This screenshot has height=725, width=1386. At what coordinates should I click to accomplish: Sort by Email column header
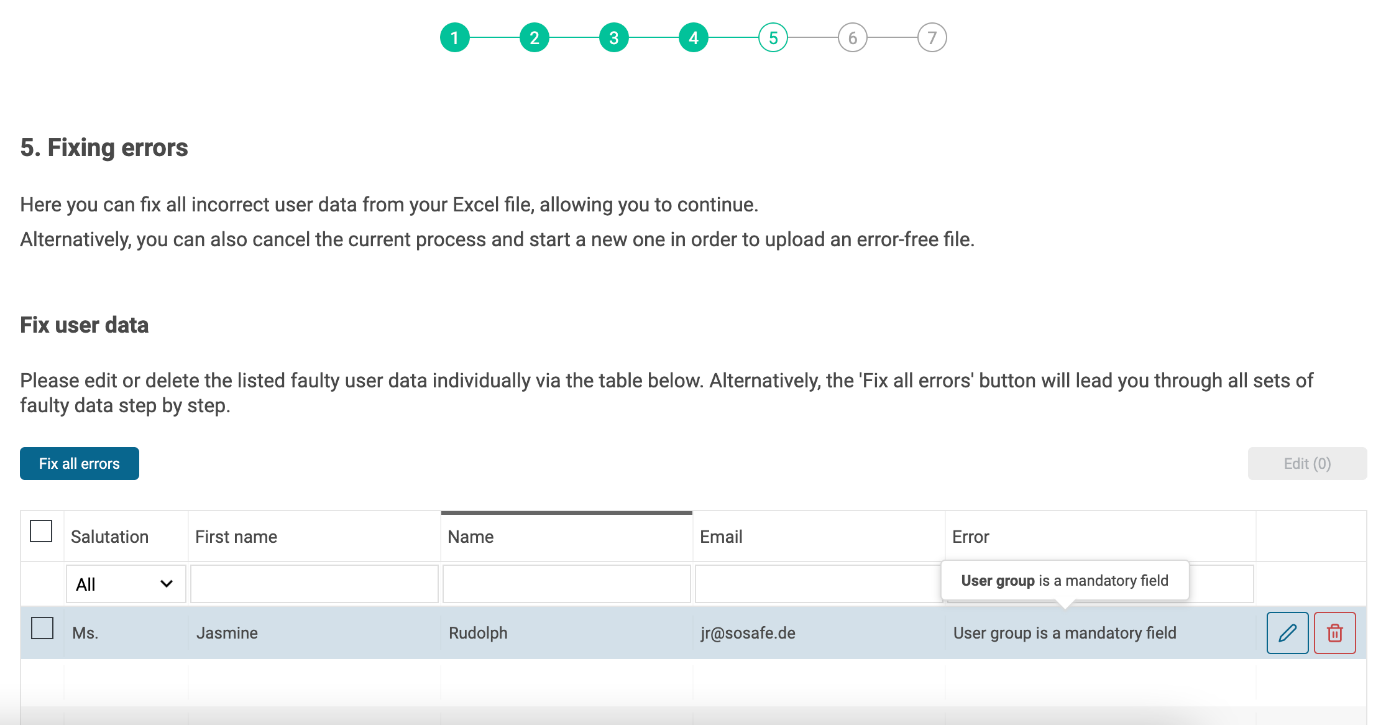click(721, 537)
